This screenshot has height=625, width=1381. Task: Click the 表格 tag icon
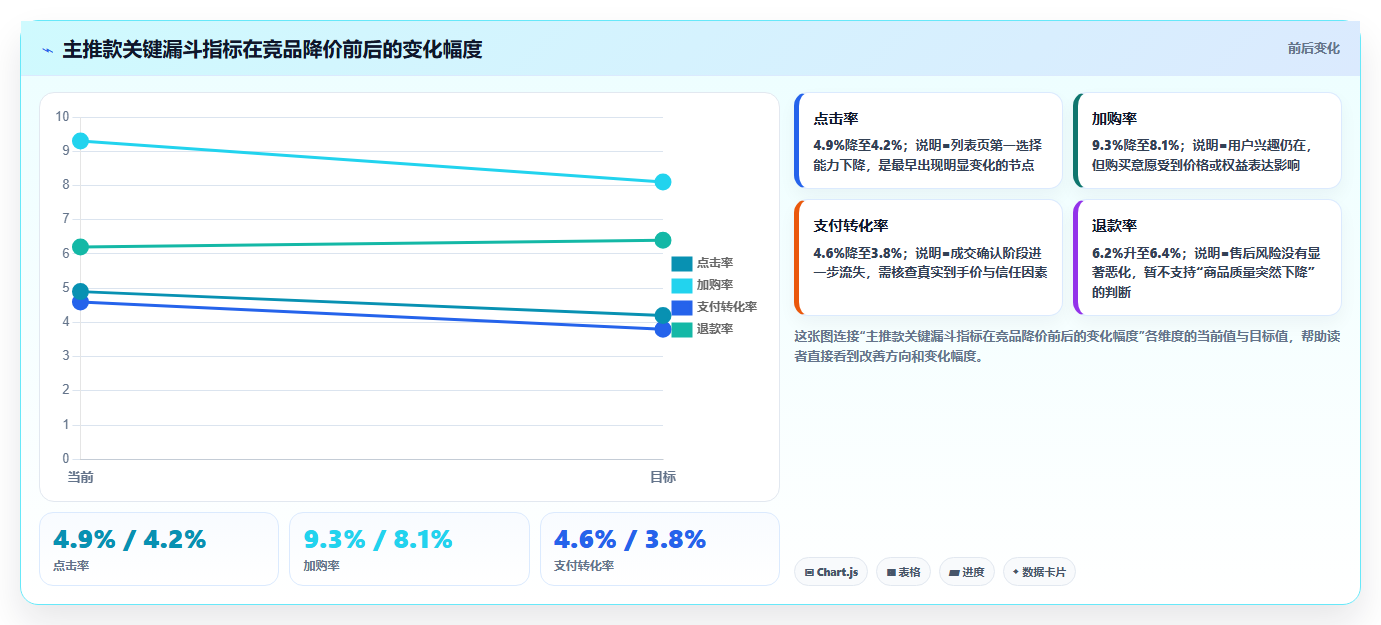pyautogui.click(x=891, y=573)
